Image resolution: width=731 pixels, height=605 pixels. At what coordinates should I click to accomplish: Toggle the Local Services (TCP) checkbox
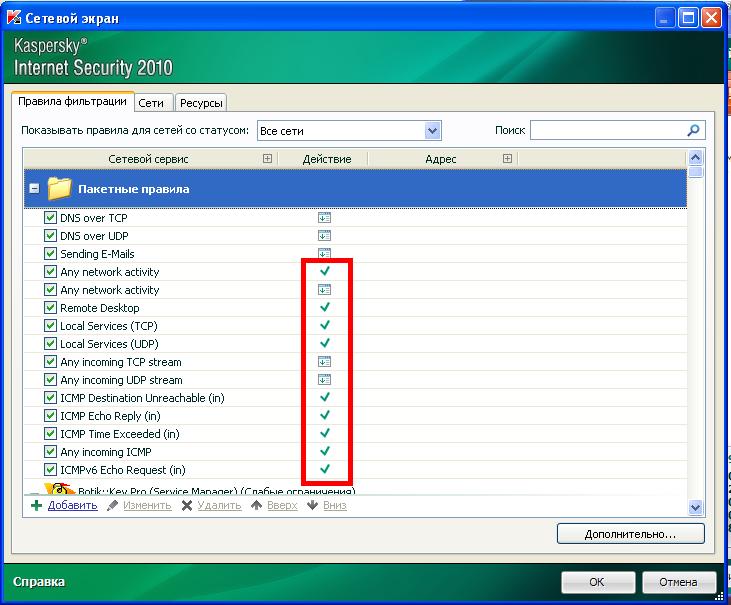pyautogui.click(x=50, y=325)
